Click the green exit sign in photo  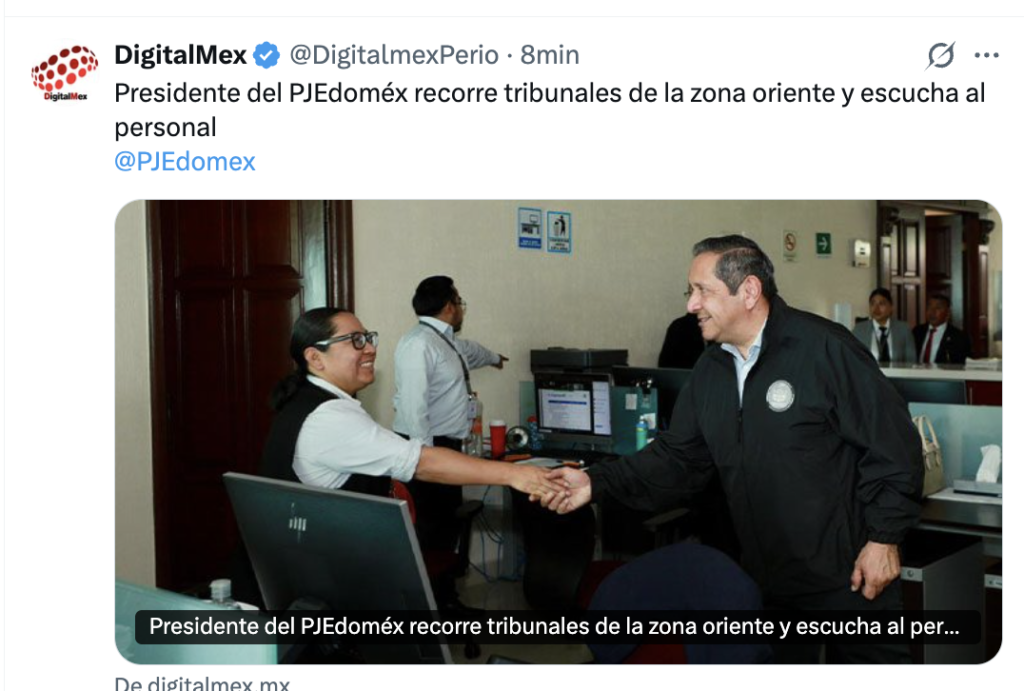(823, 244)
